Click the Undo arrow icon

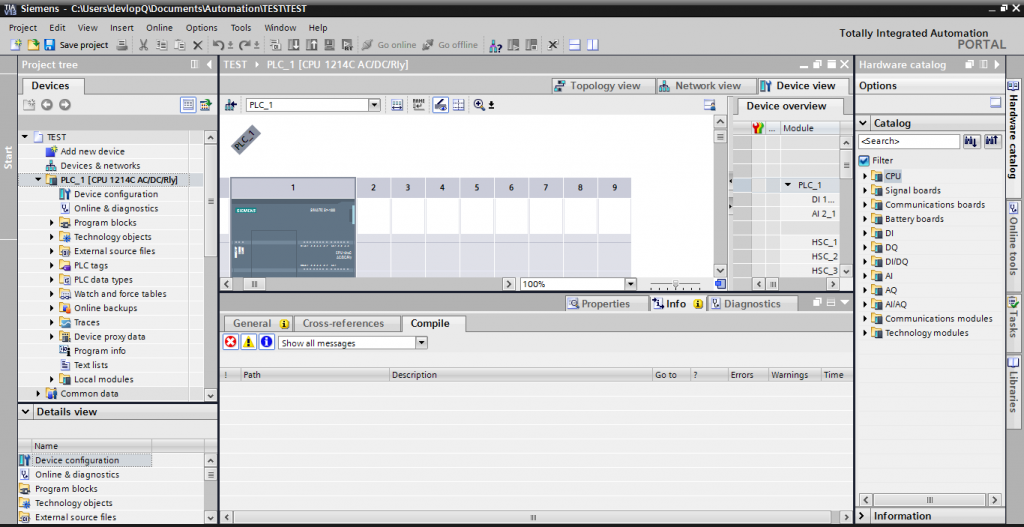point(218,45)
